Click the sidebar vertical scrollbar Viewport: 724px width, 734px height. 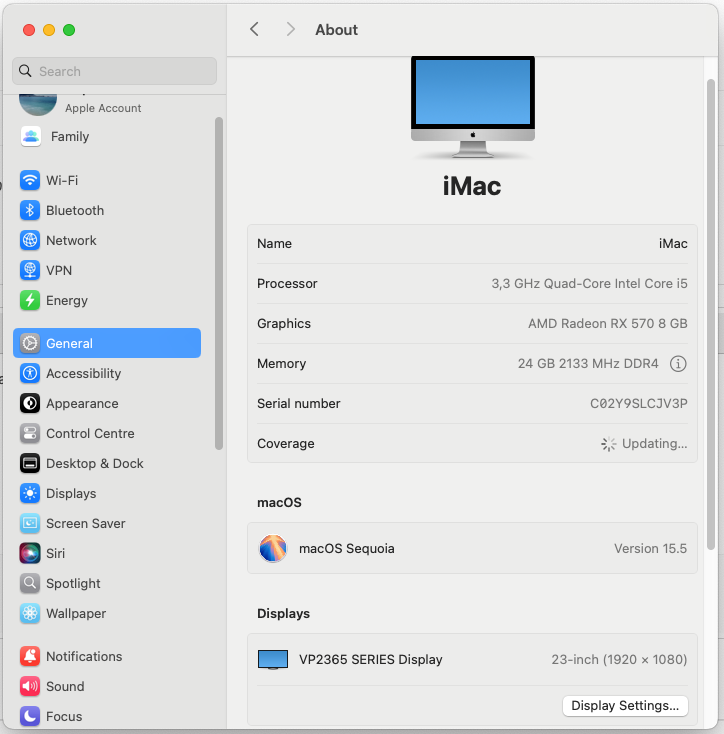click(x=219, y=284)
